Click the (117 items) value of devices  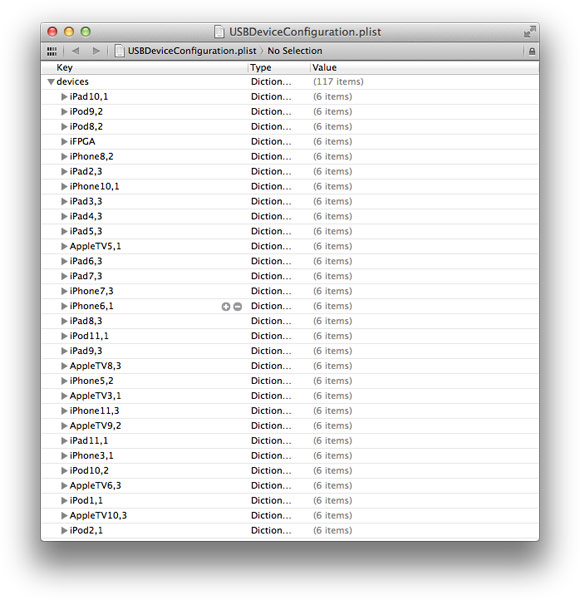click(x=338, y=82)
